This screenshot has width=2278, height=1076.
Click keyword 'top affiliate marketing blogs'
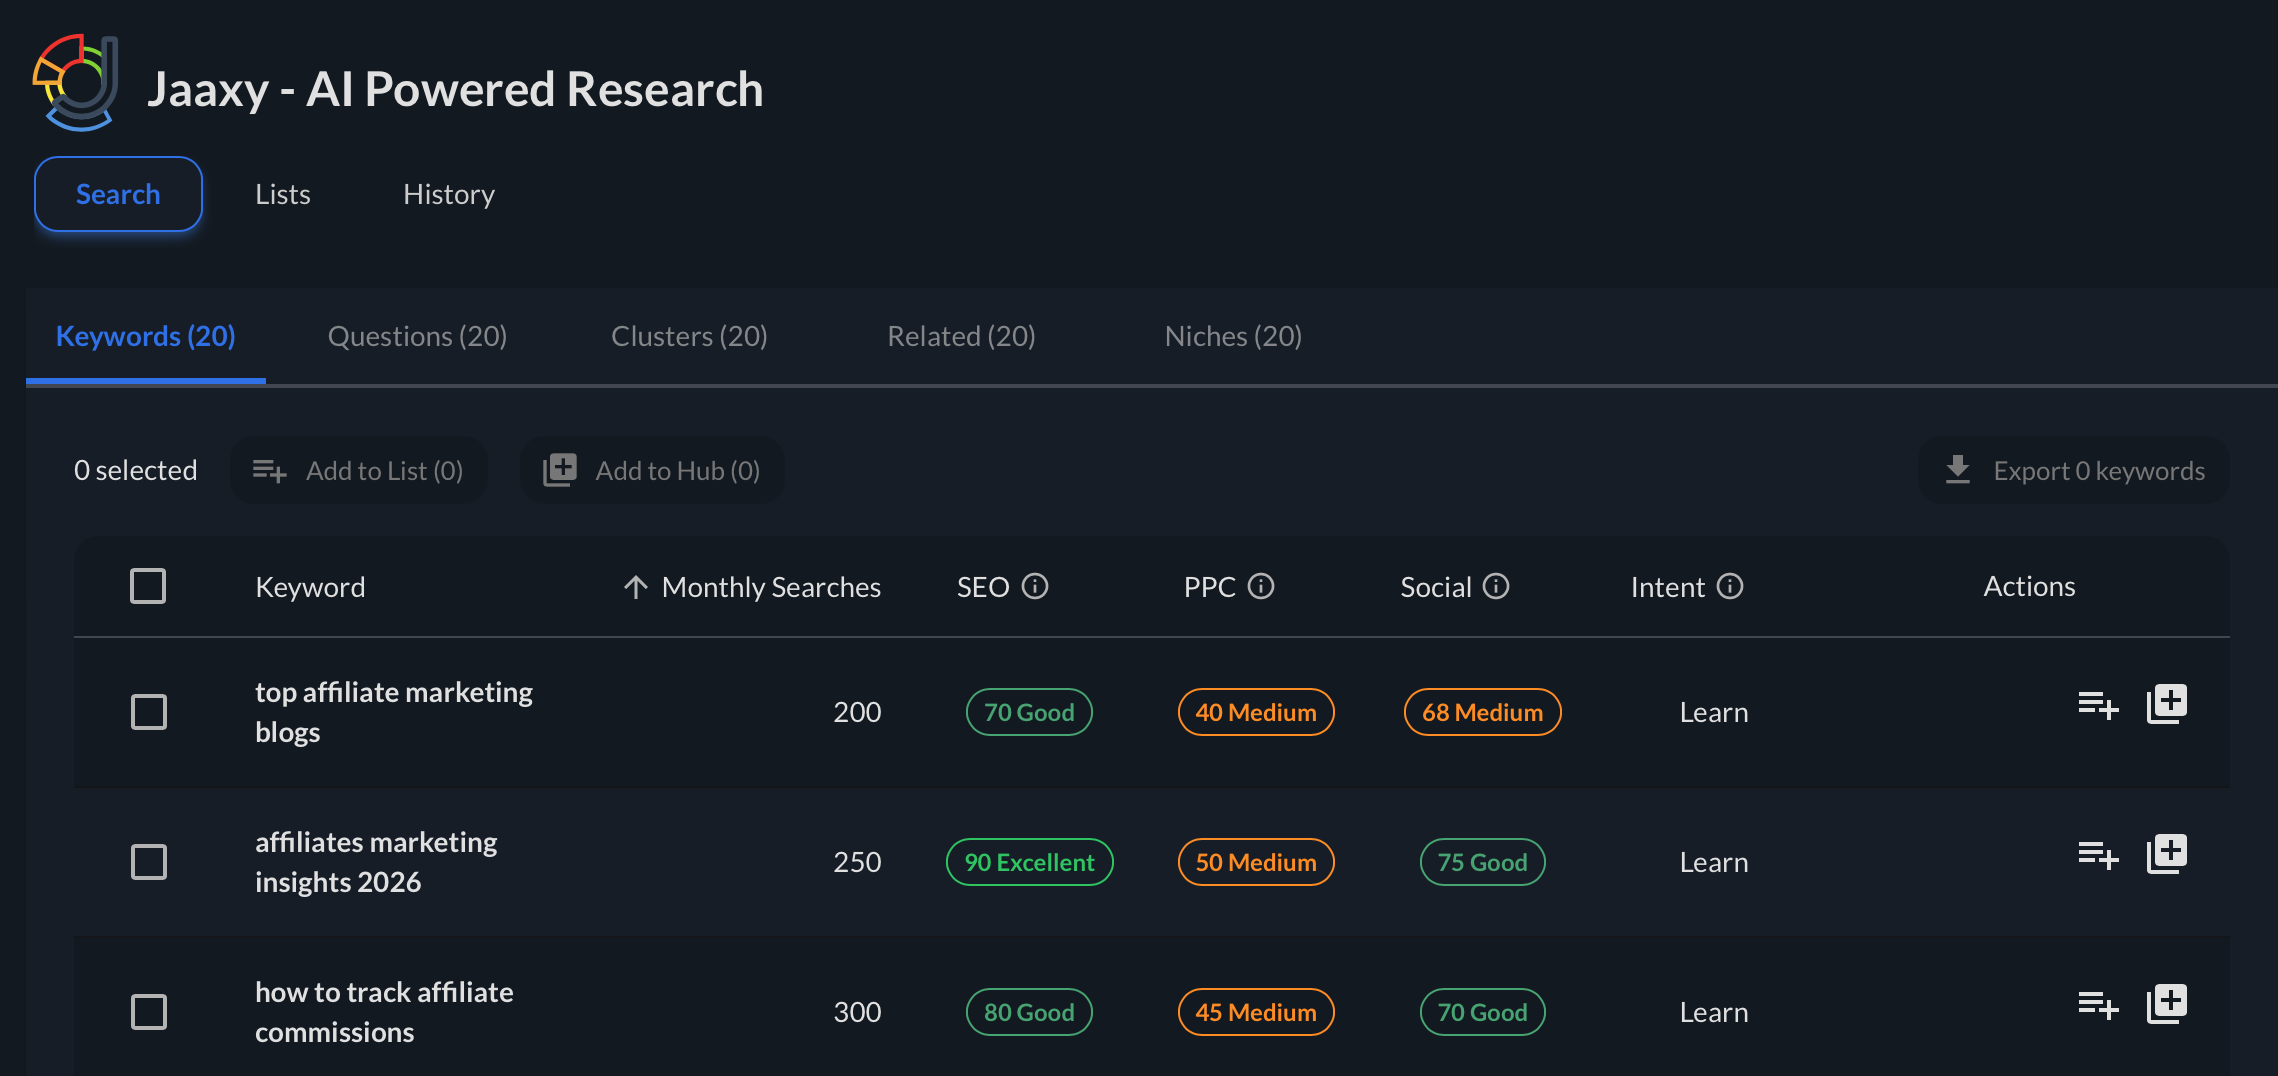[x=394, y=712]
